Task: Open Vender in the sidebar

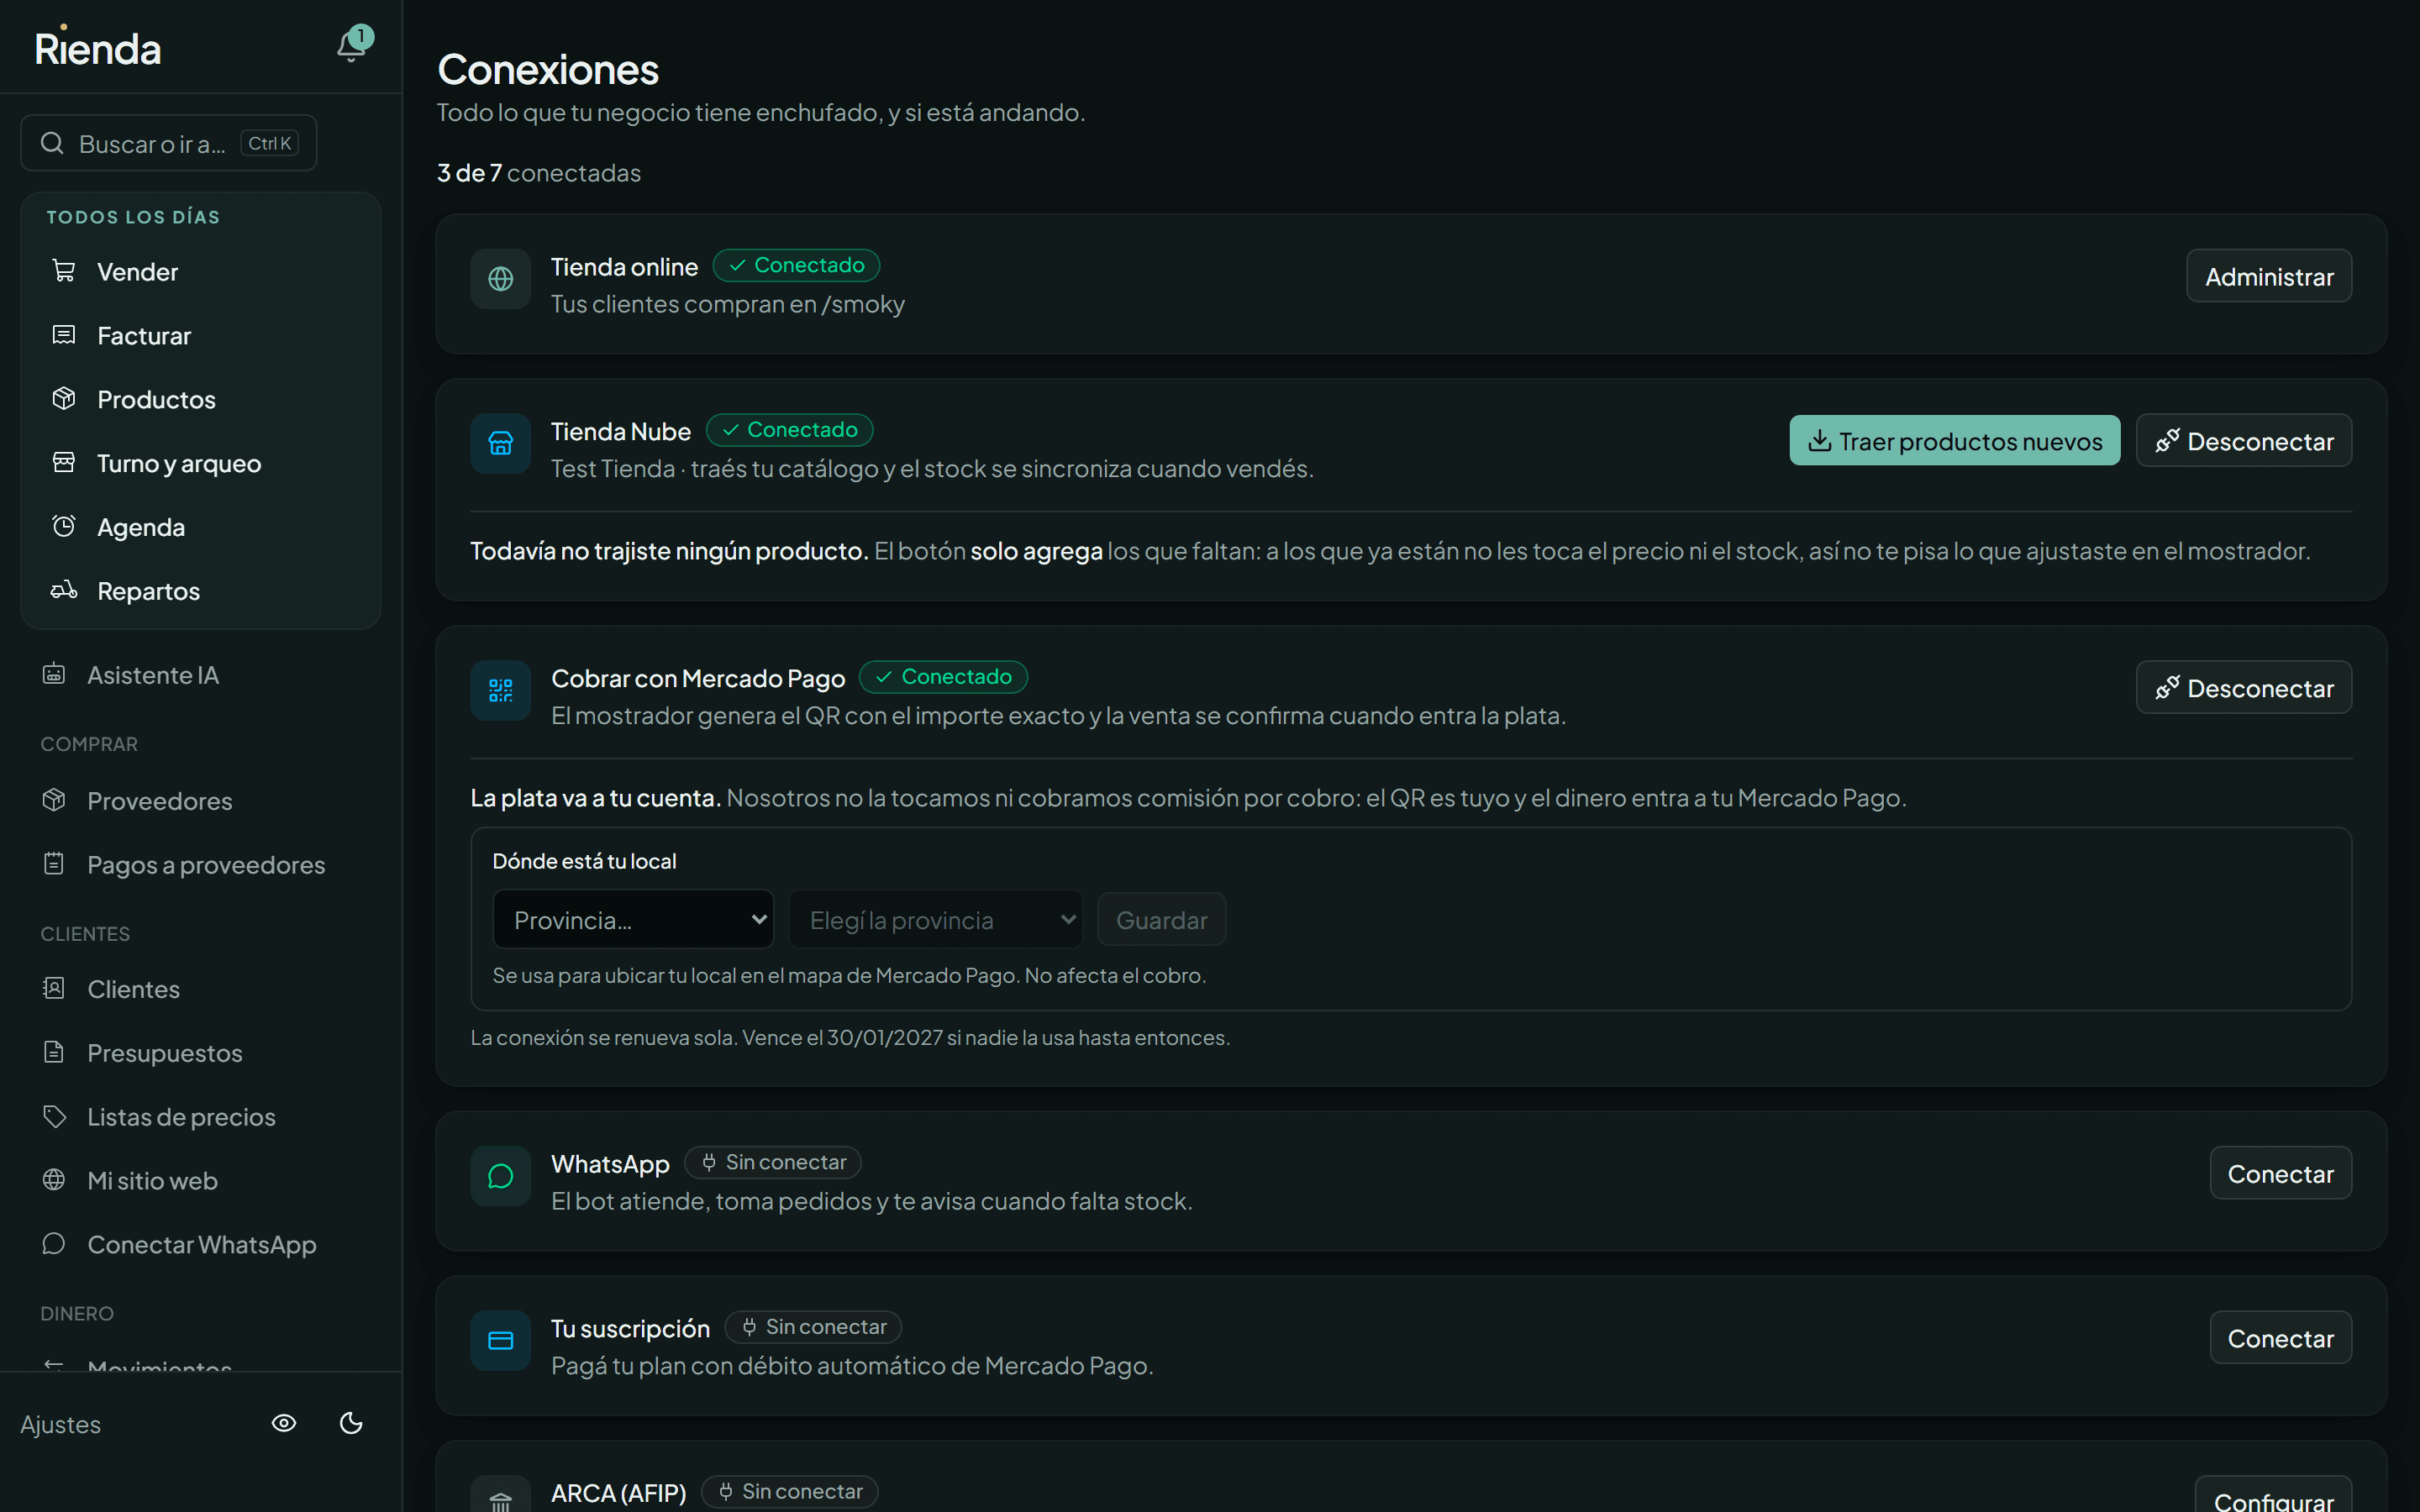Action: pos(200,272)
